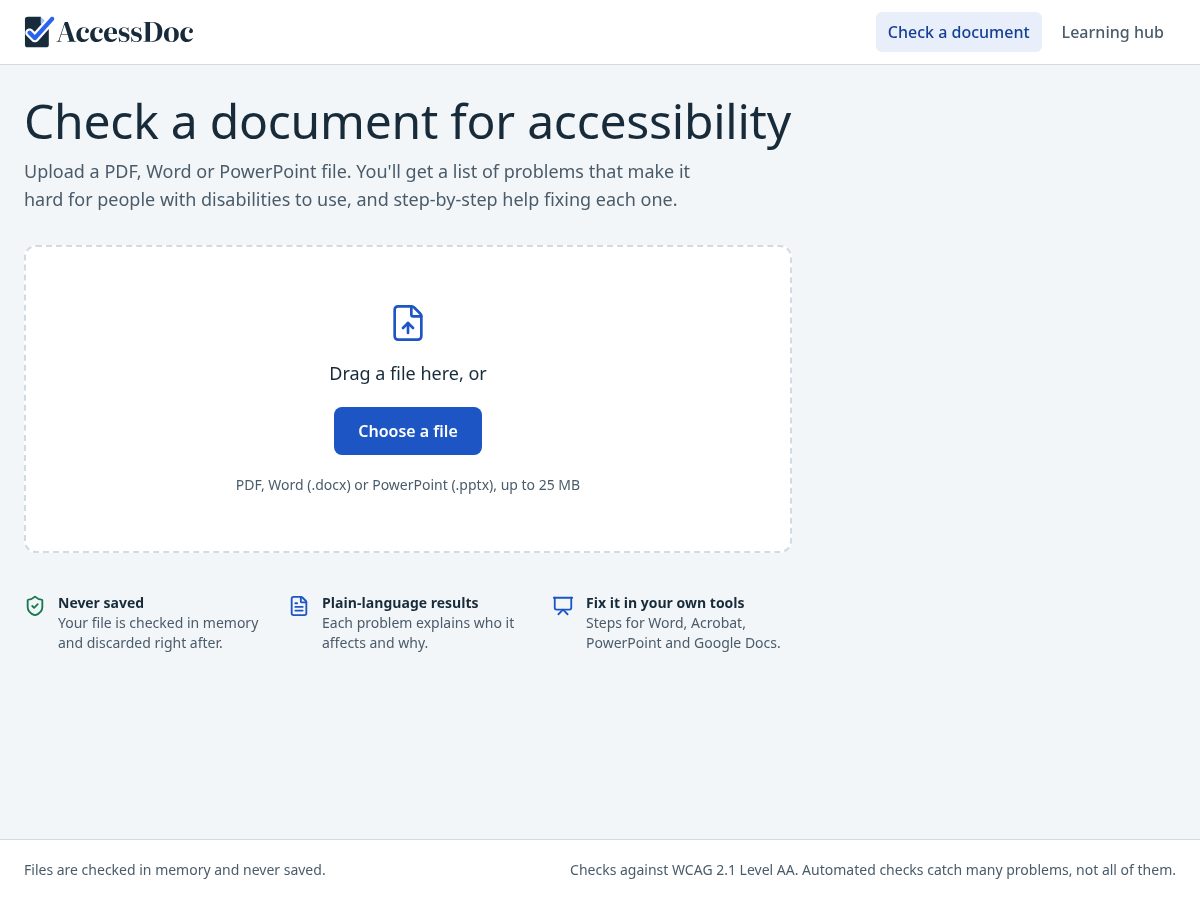
Task: Click the 'Never saved' feature title
Action: click(101, 603)
